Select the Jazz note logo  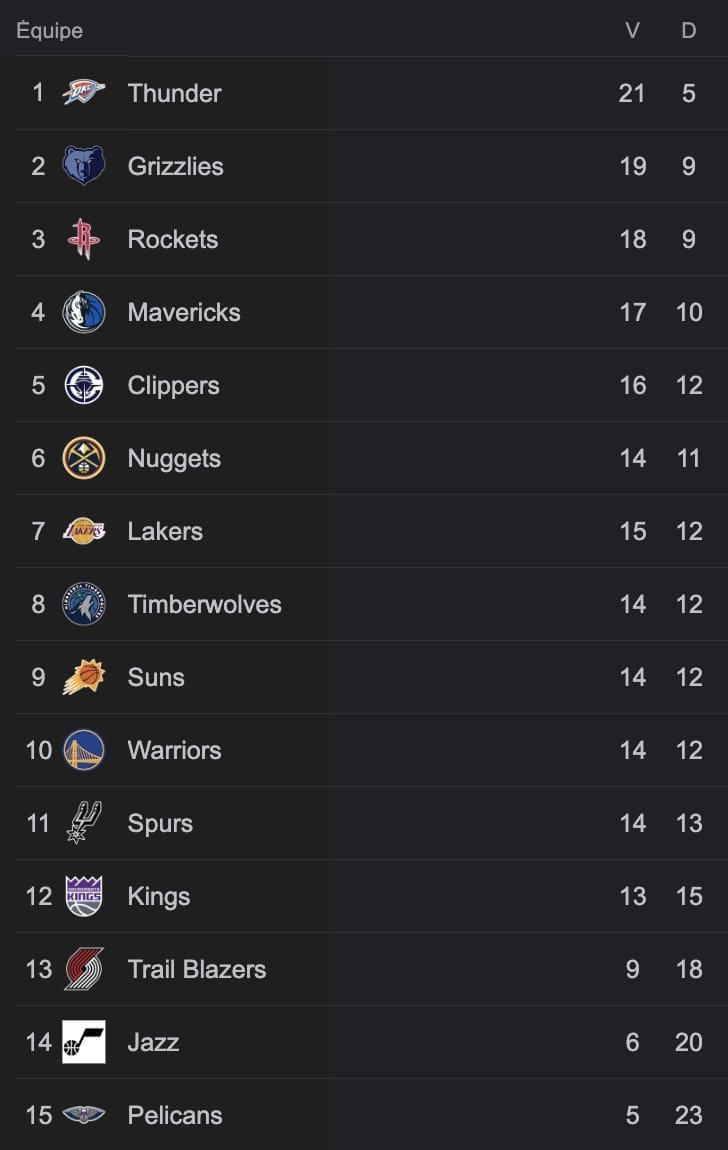pyautogui.click(x=84, y=1042)
